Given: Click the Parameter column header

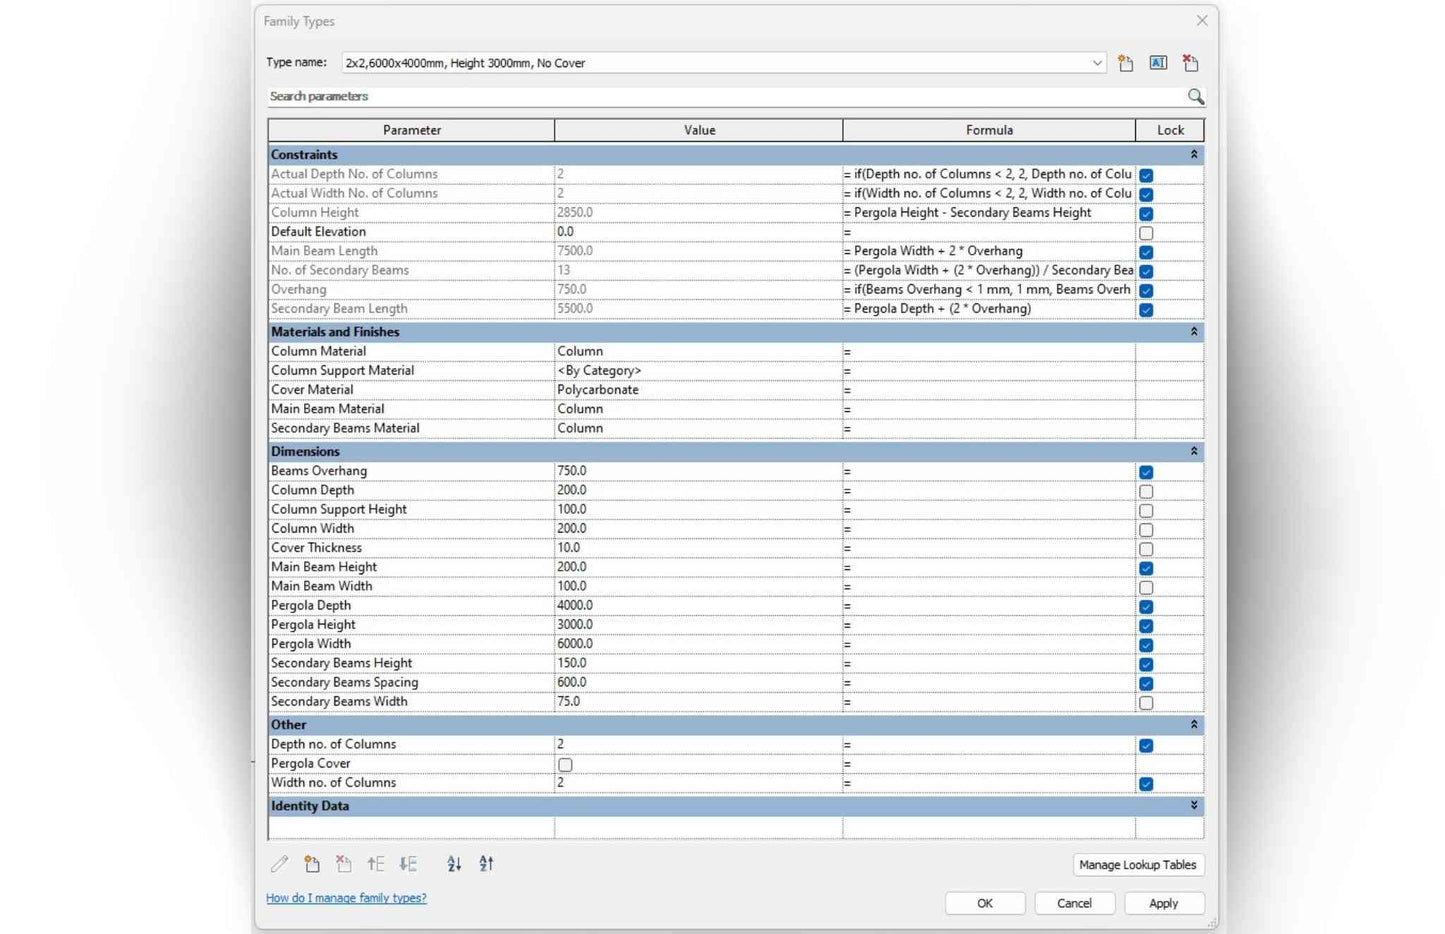Looking at the screenshot, I should 411,130.
